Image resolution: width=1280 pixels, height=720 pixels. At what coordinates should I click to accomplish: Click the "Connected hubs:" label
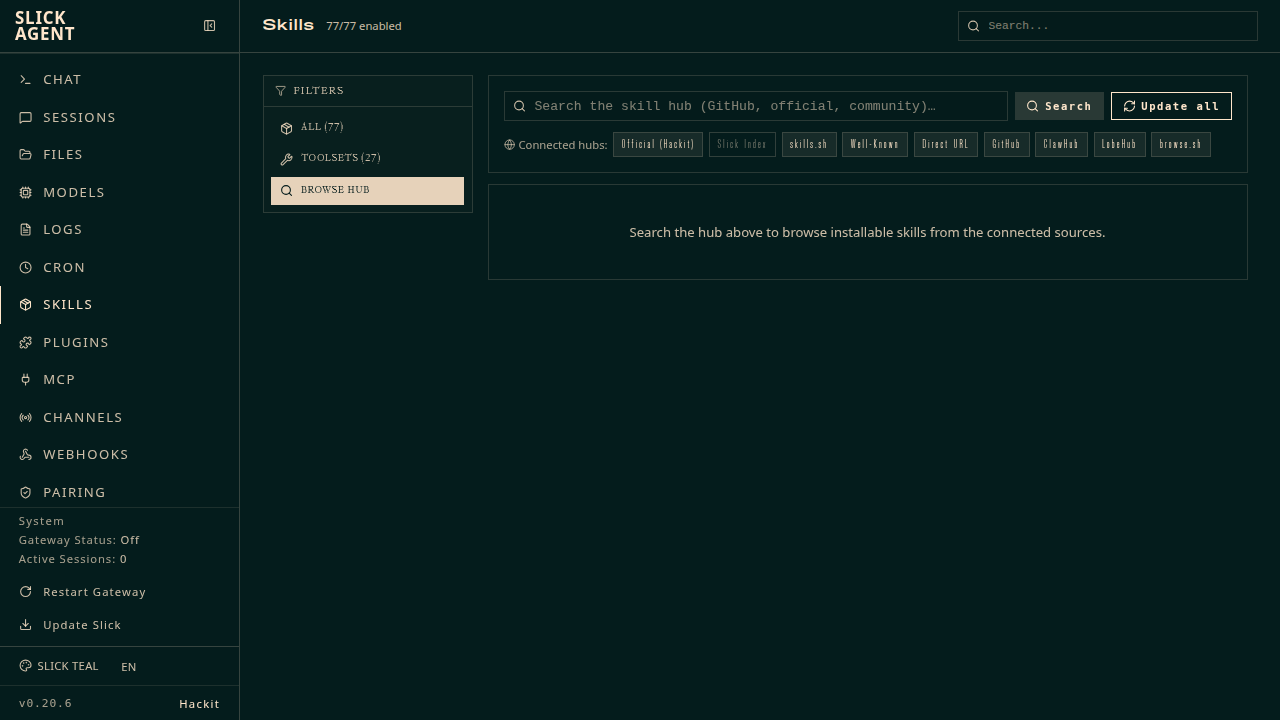tap(563, 145)
